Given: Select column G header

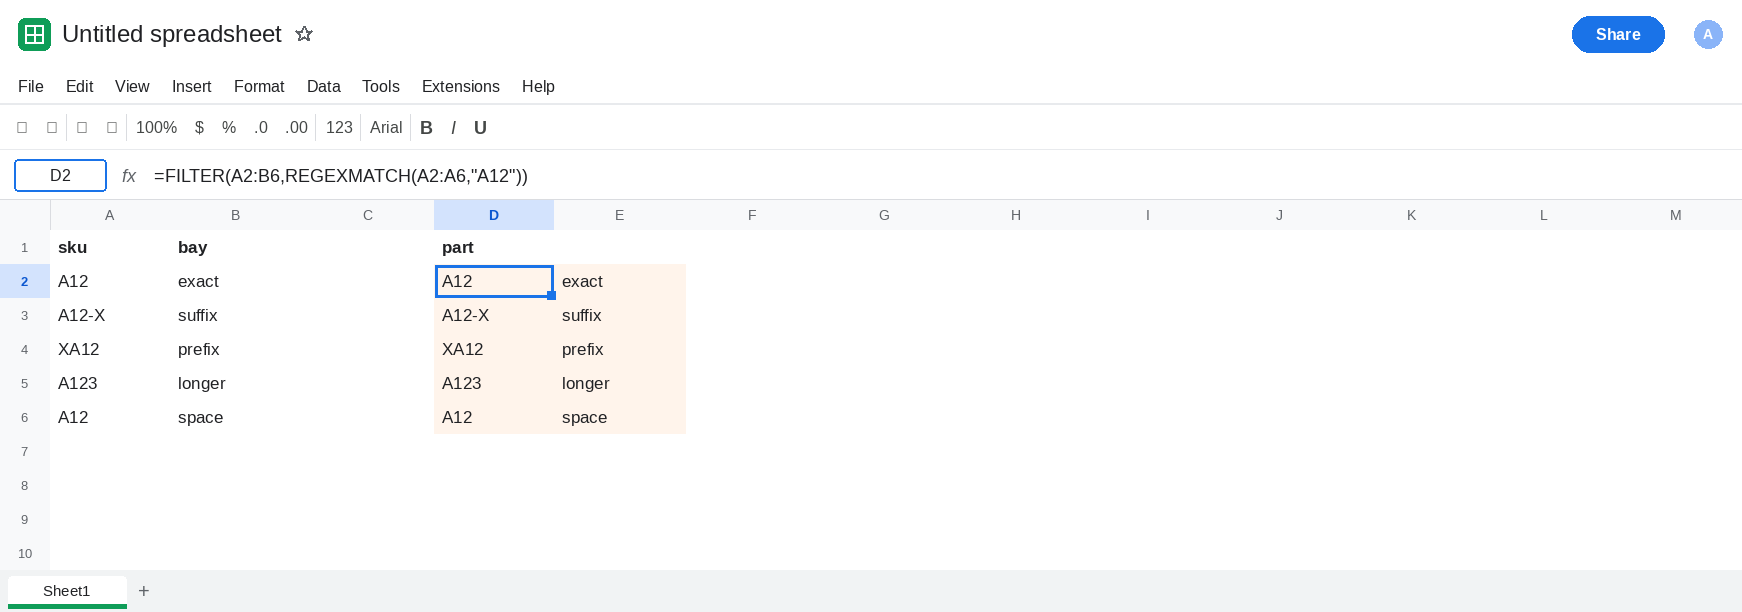Looking at the screenshot, I should click(884, 215).
